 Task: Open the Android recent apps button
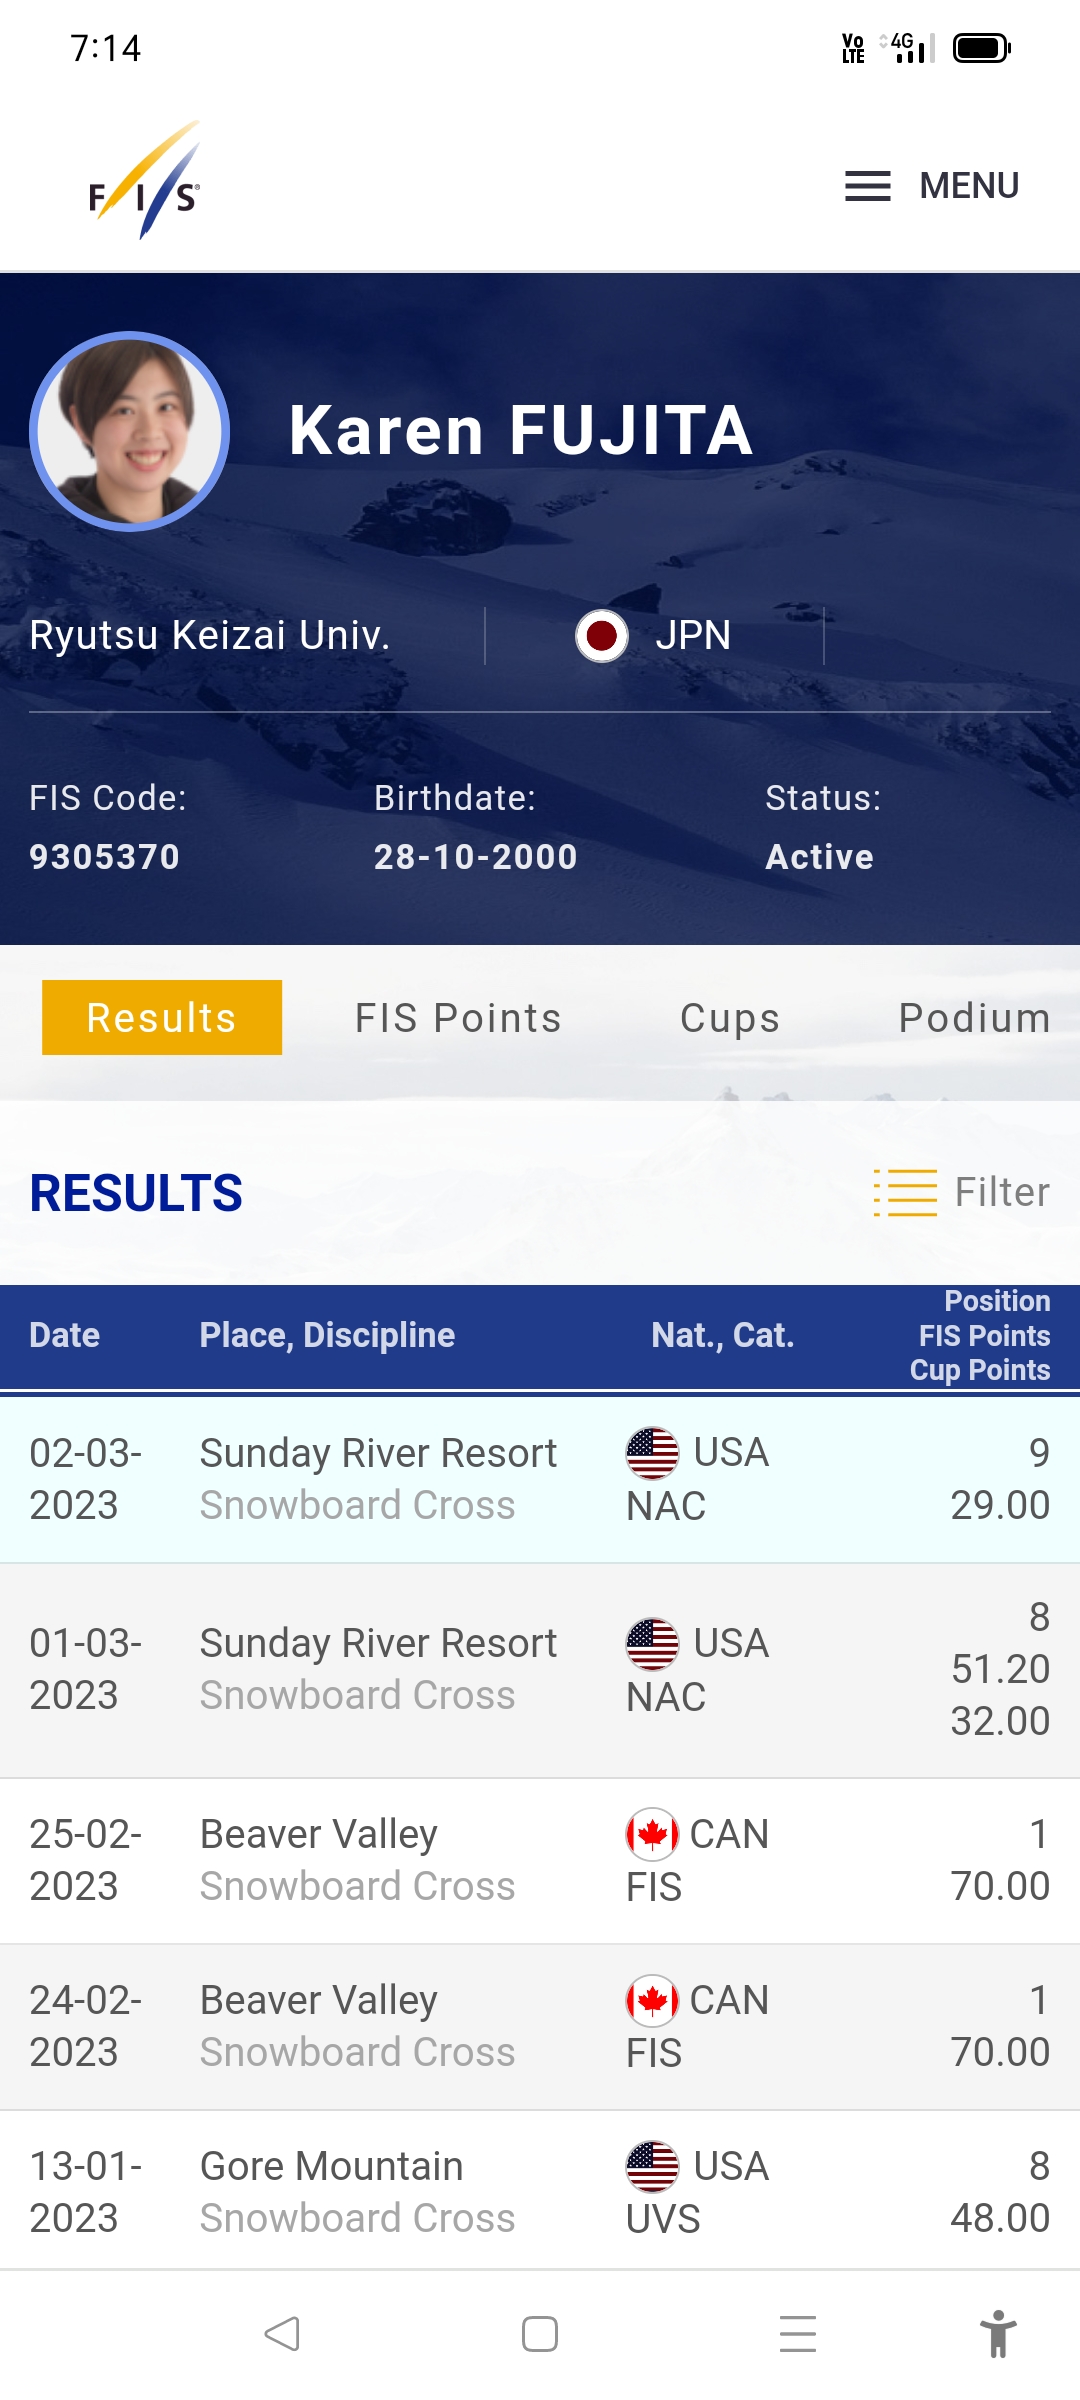(x=798, y=2334)
